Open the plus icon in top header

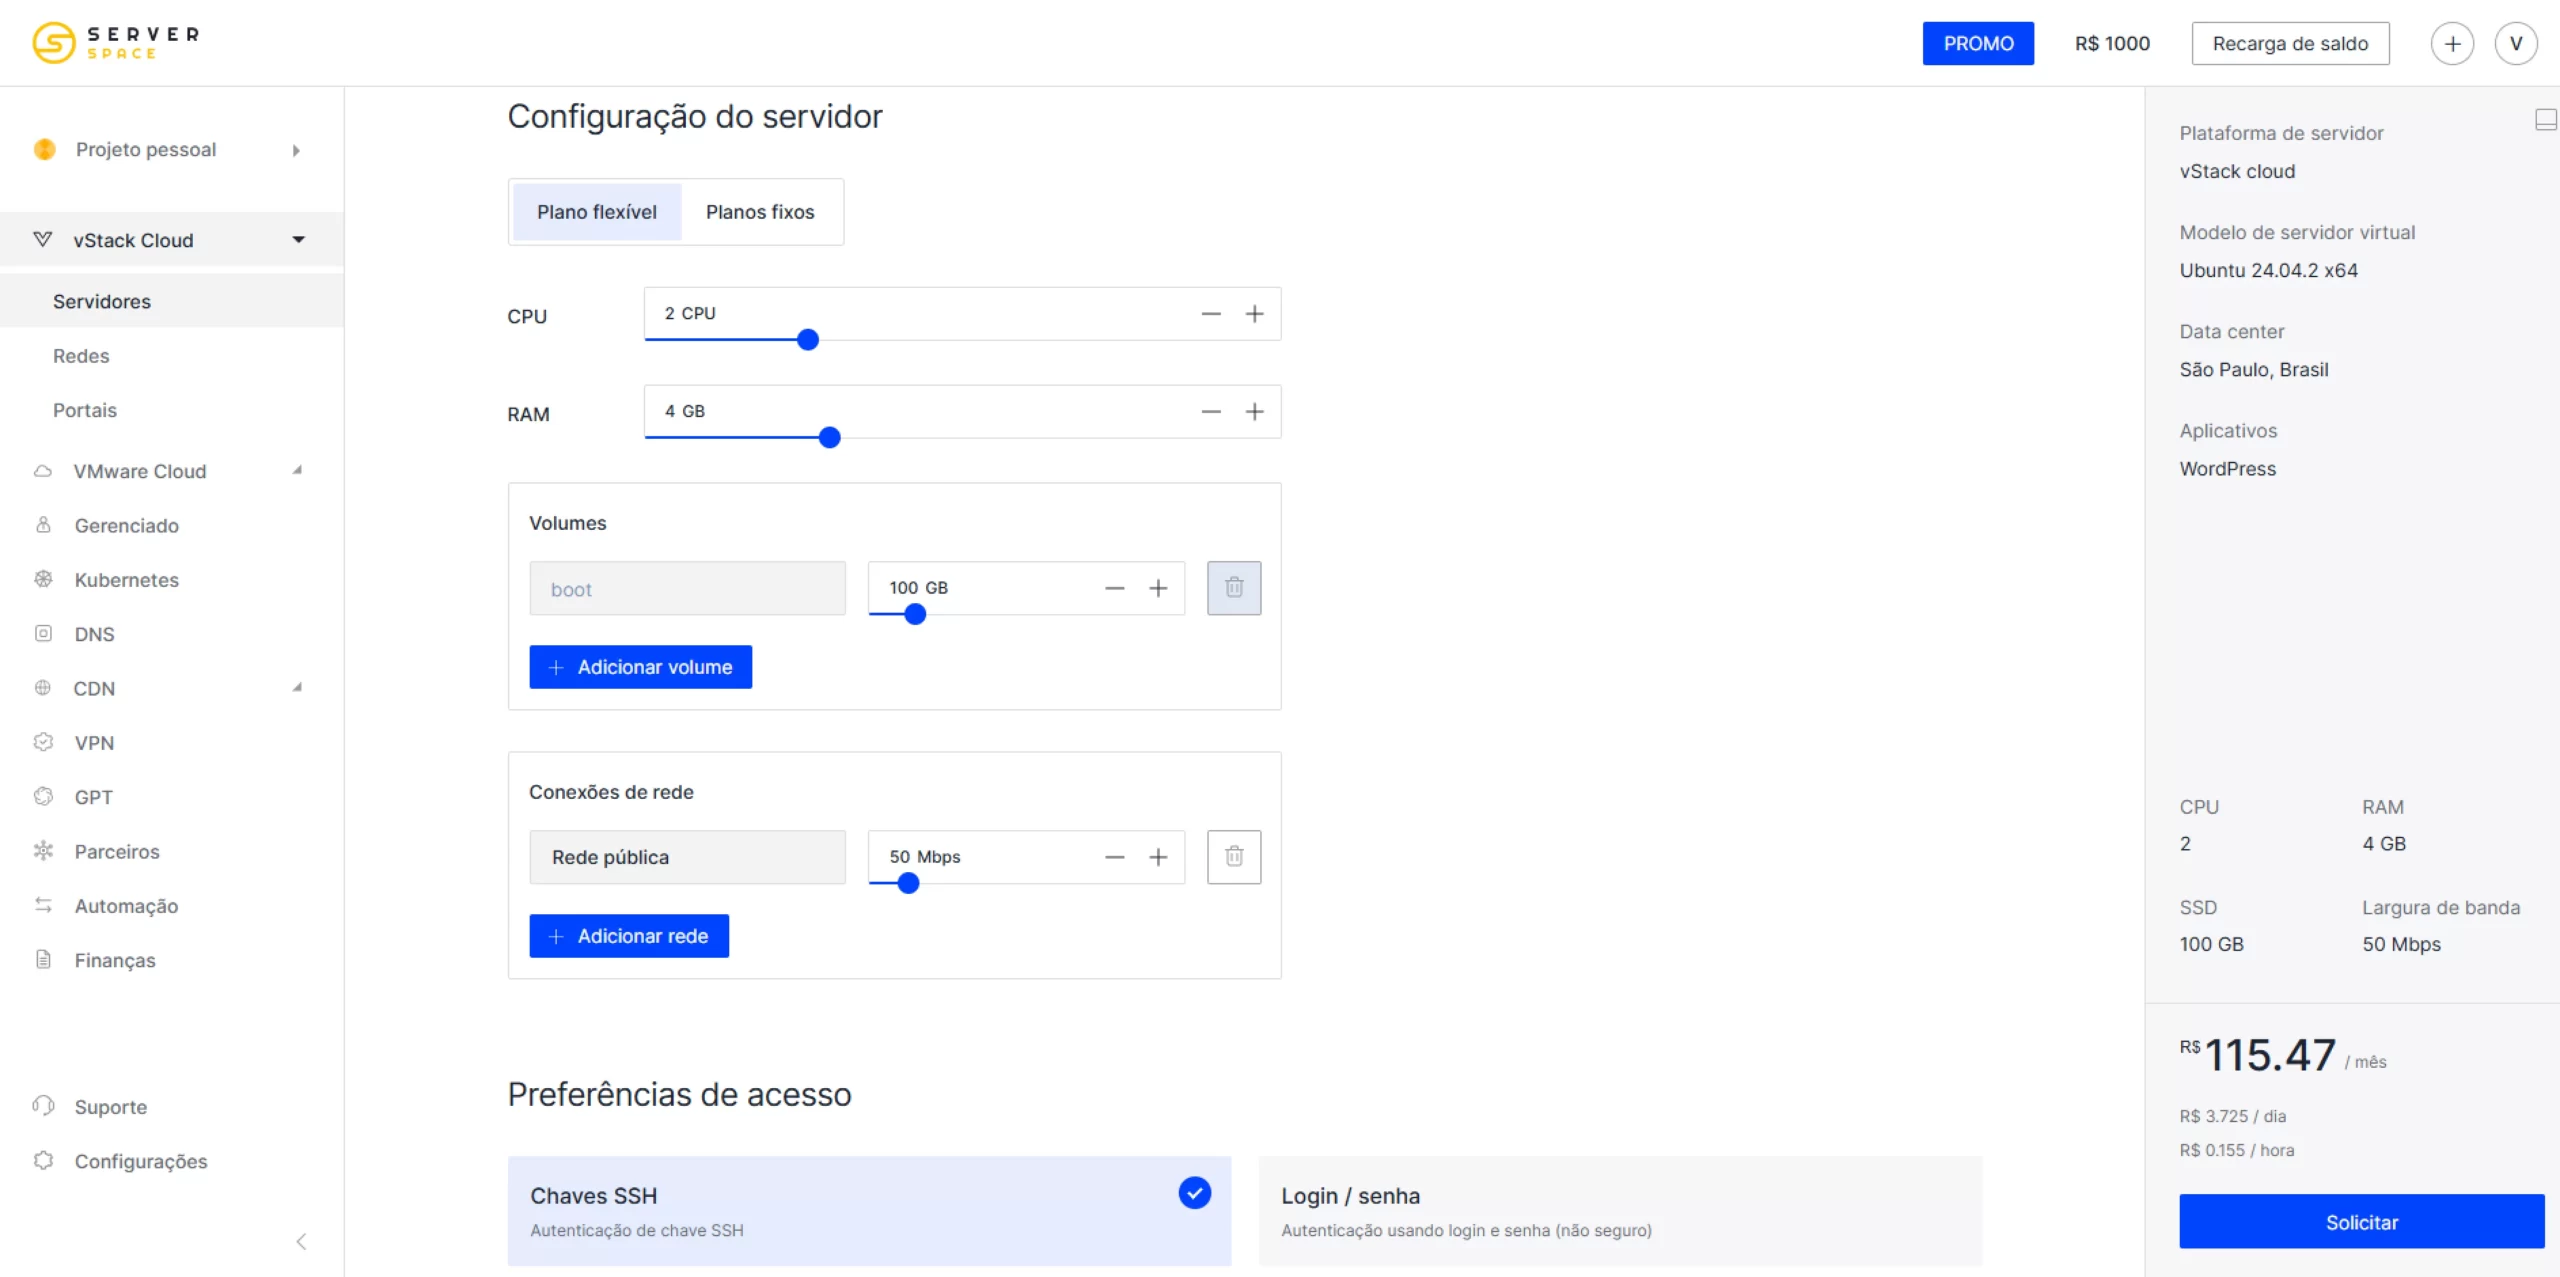point(2451,44)
